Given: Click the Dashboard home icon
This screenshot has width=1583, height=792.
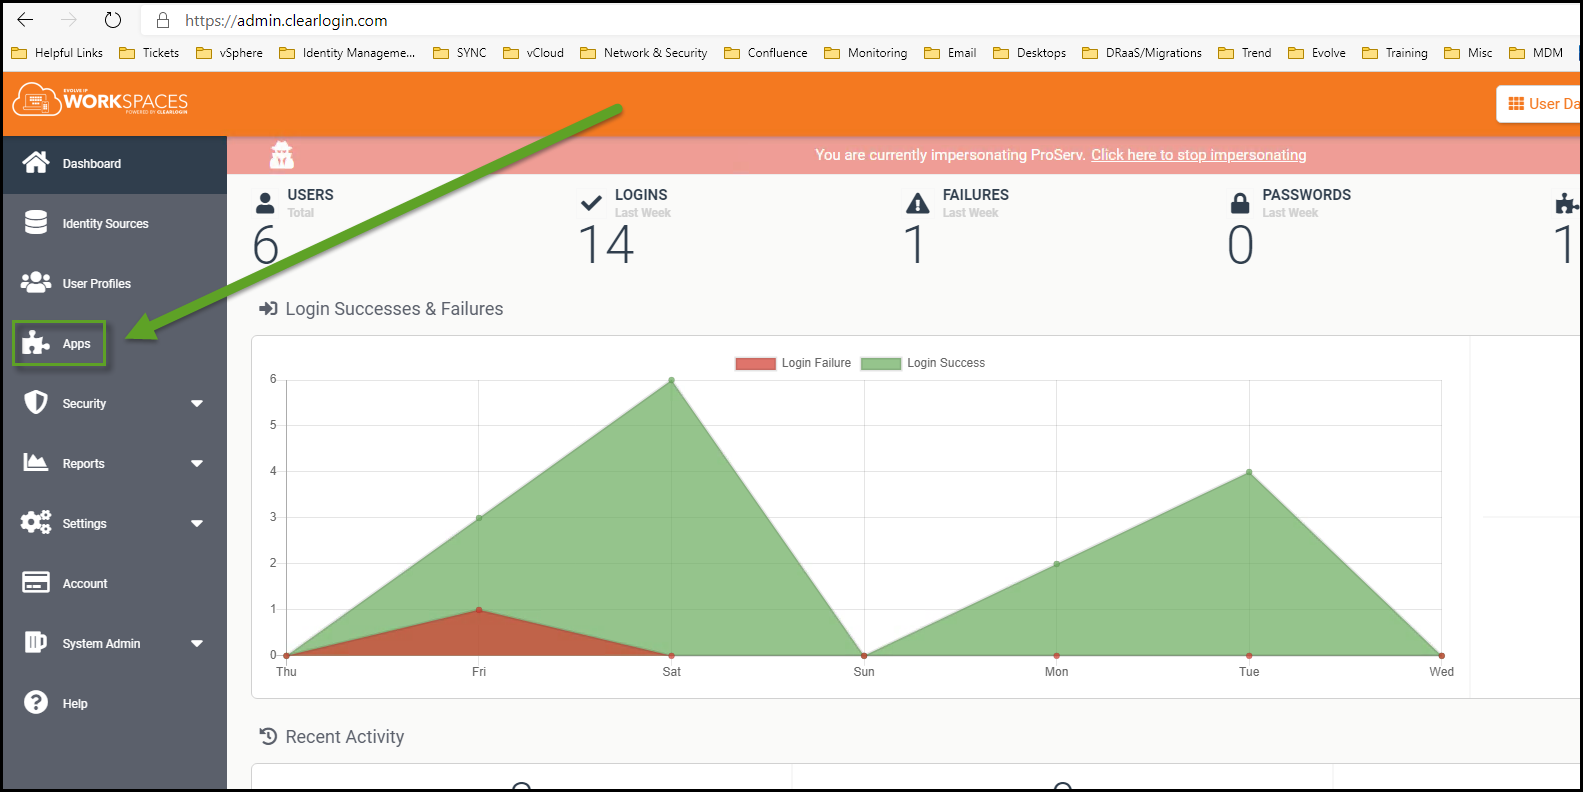Looking at the screenshot, I should (x=36, y=163).
